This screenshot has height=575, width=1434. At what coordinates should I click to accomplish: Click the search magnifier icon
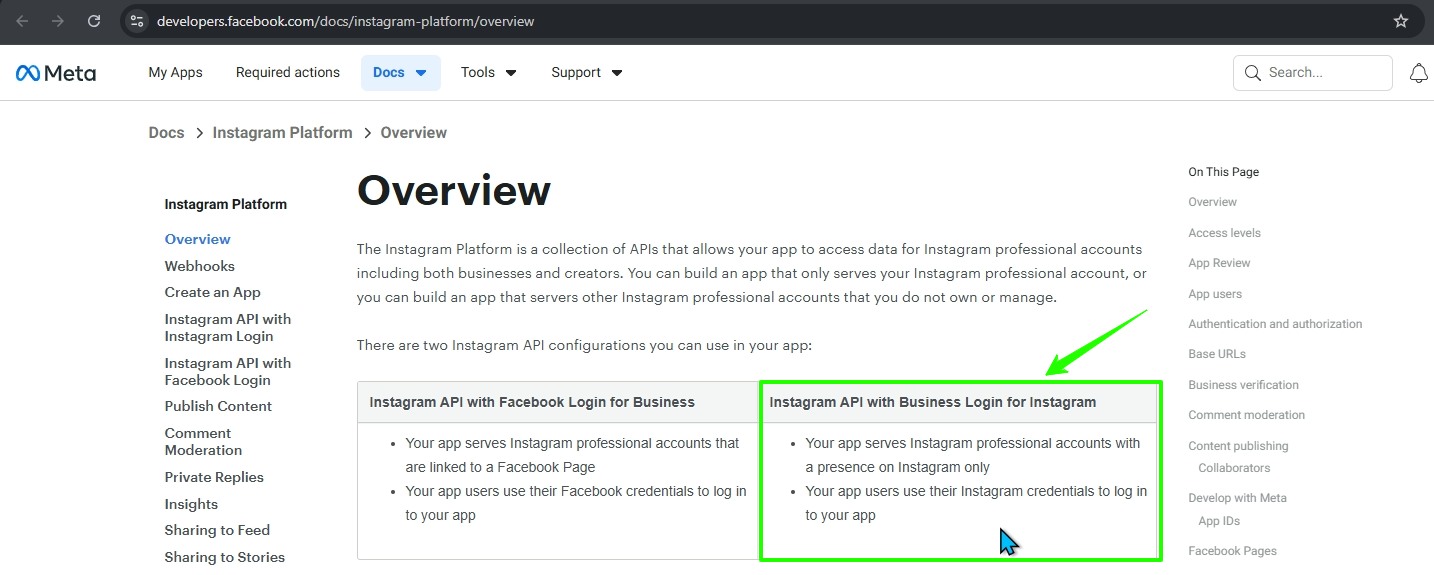pyautogui.click(x=1252, y=73)
